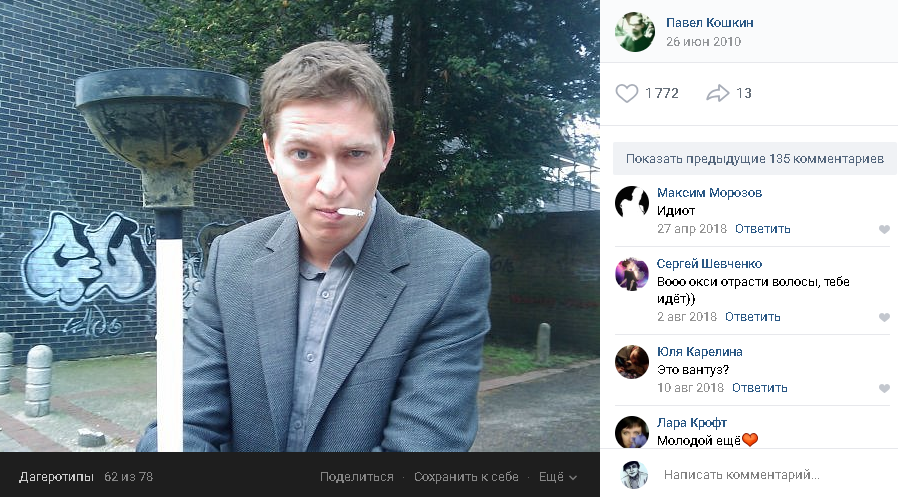Show previous 135 comments
Image resolution: width=898 pixels, height=497 pixels.
pyautogui.click(x=754, y=159)
